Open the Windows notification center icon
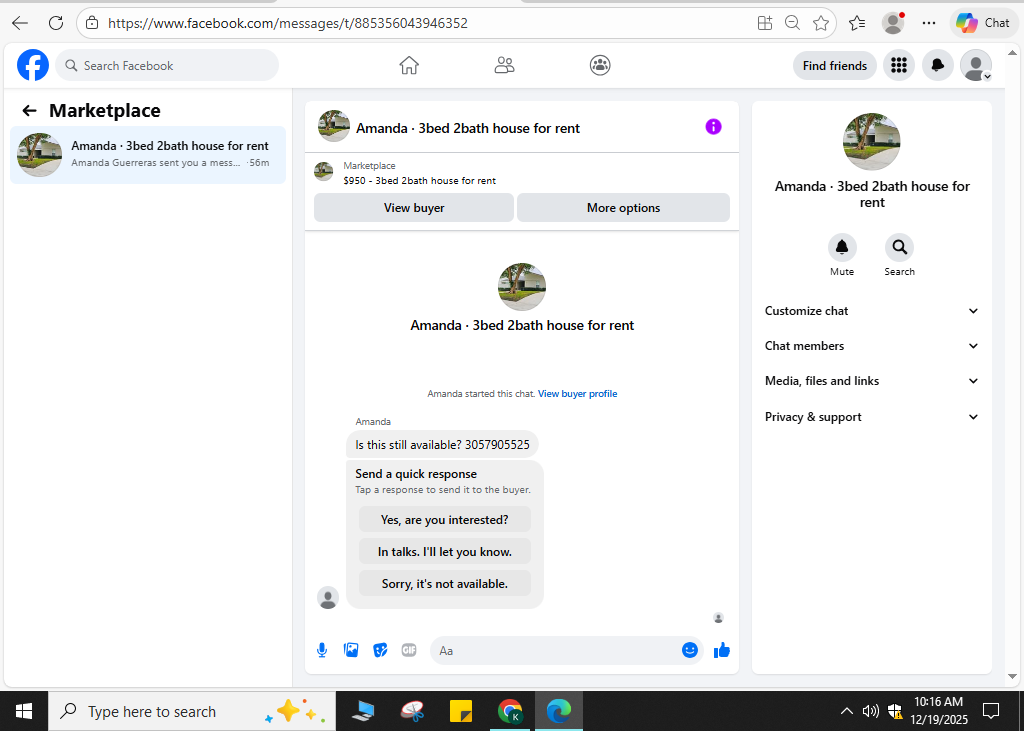This screenshot has width=1024, height=731. pyautogui.click(x=991, y=711)
